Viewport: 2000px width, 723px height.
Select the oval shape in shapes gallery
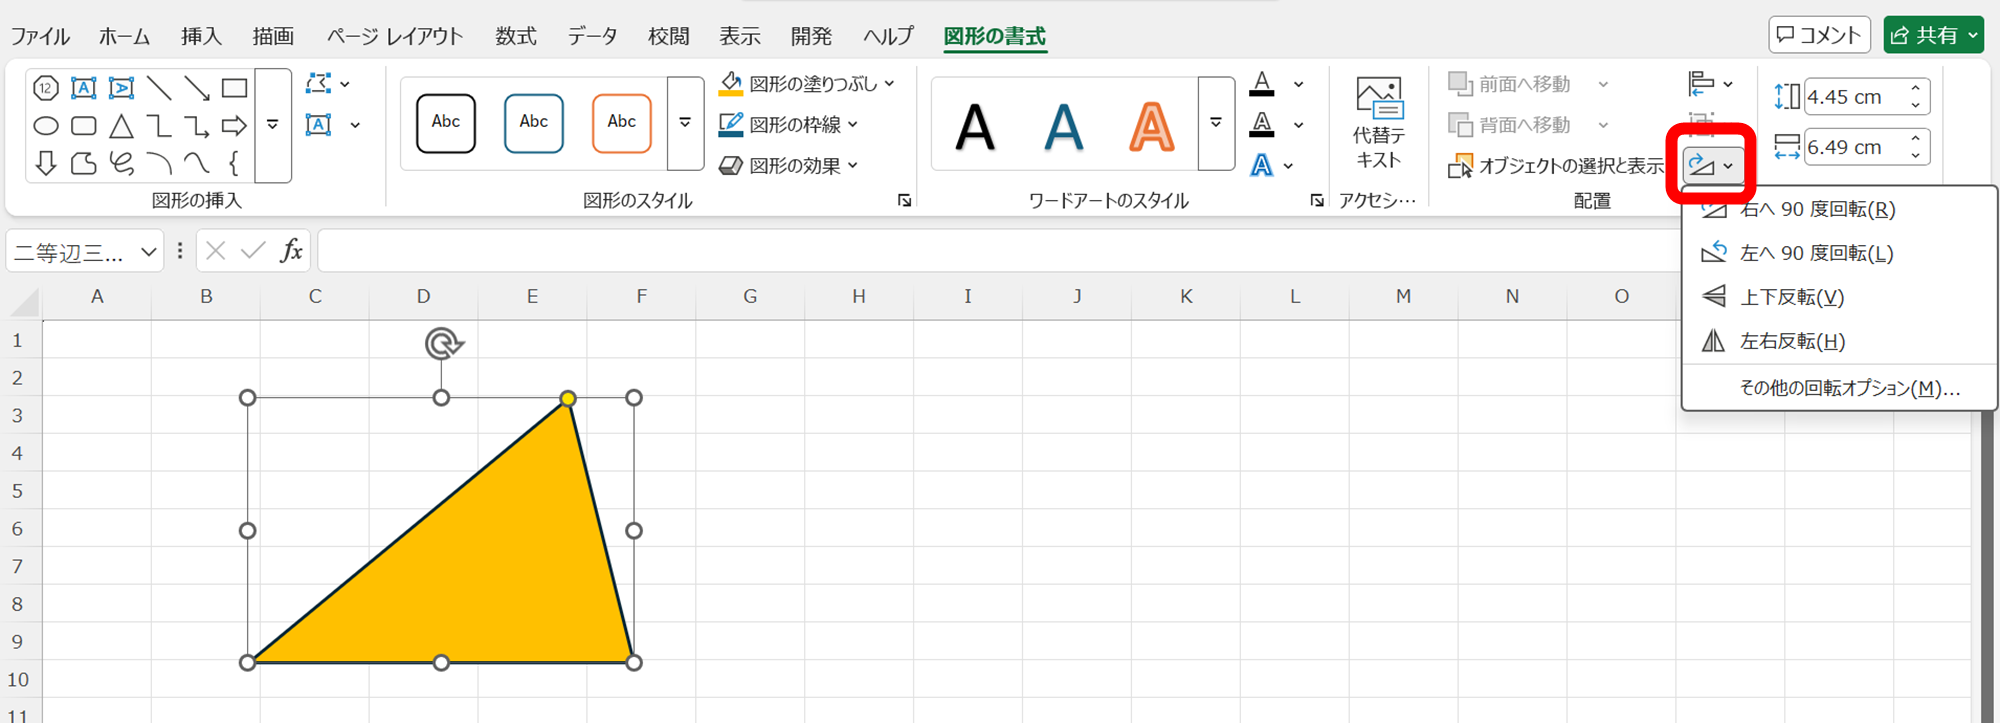(x=46, y=126)
